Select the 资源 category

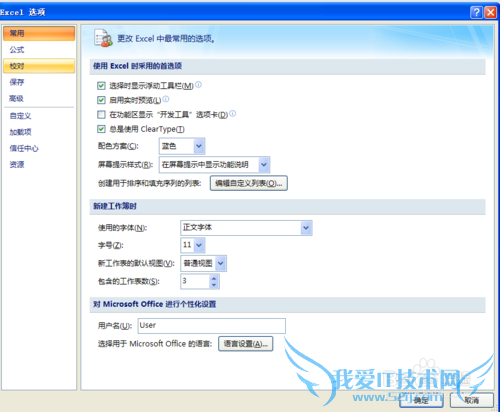pos(39,164)
